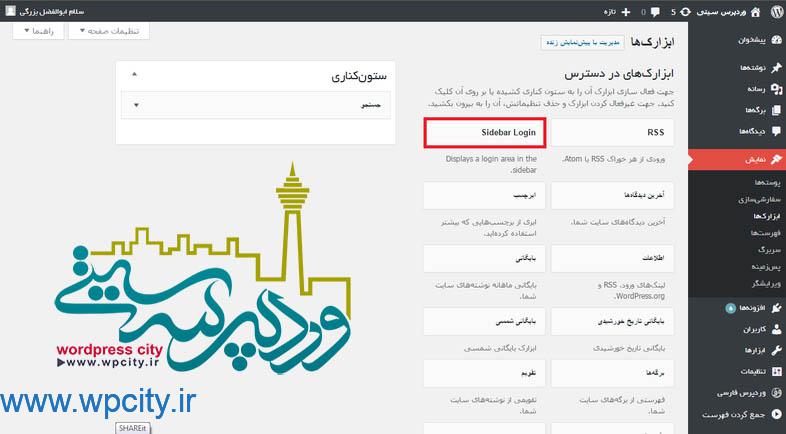Open the تنظیمات صفحه screen options dropdown

109,31
